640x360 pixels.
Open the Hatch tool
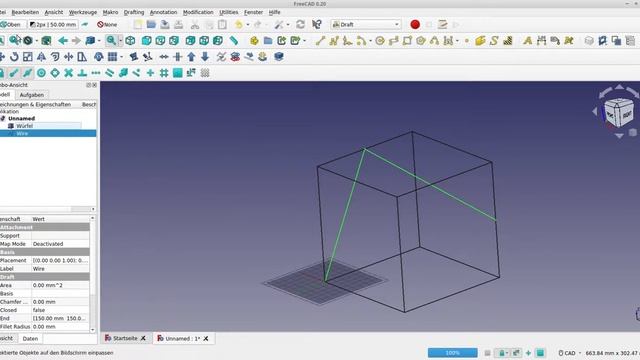pyautogui.click(x=508, y=40)
